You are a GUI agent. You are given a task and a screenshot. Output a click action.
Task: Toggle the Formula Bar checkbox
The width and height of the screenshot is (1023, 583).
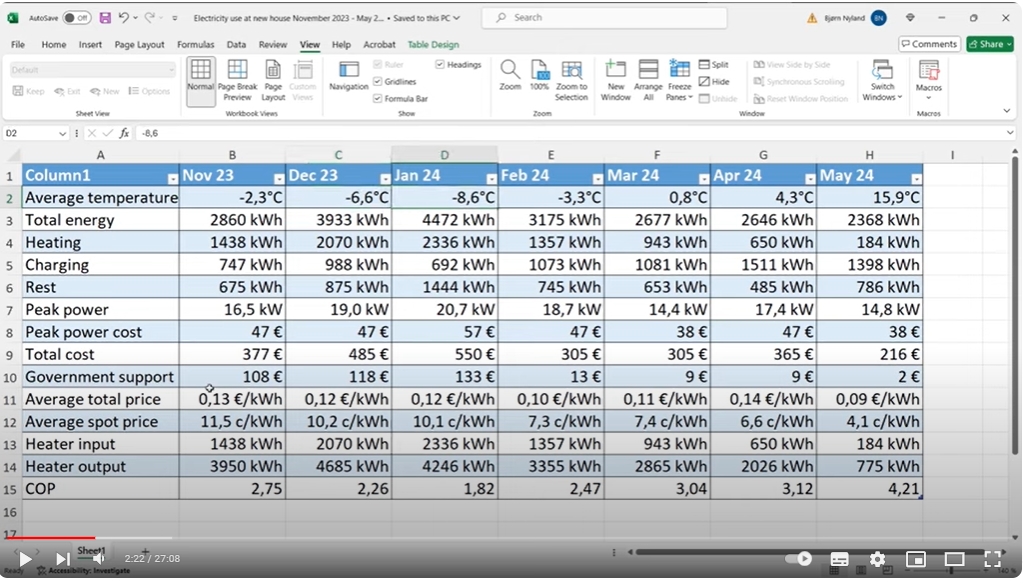click(378, 98)
